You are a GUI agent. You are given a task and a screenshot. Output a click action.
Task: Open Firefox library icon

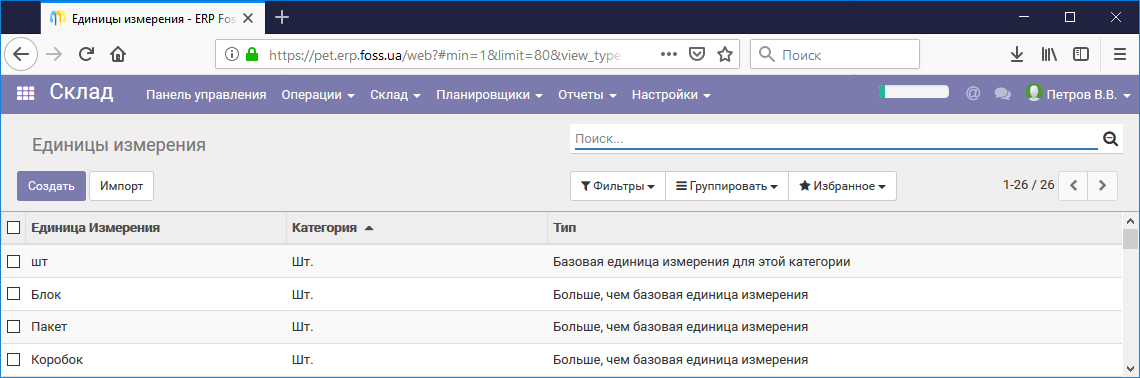click(1049, 54)
